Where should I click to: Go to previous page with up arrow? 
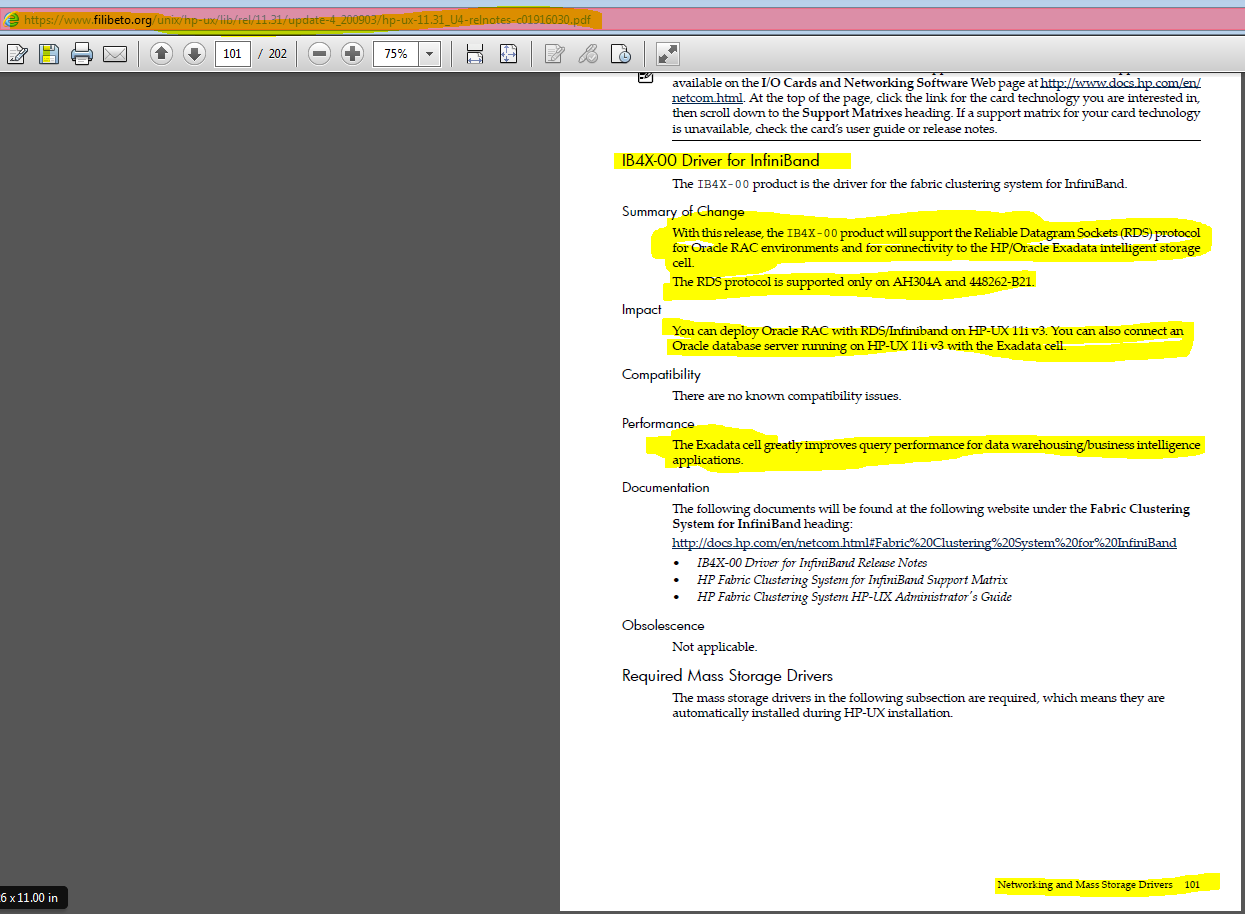coord(161,54)
